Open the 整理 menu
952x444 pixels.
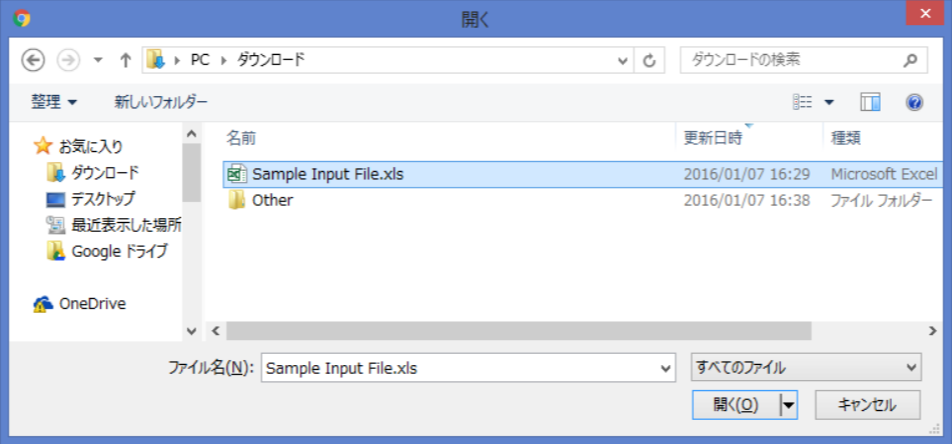(x=55, y=102)
